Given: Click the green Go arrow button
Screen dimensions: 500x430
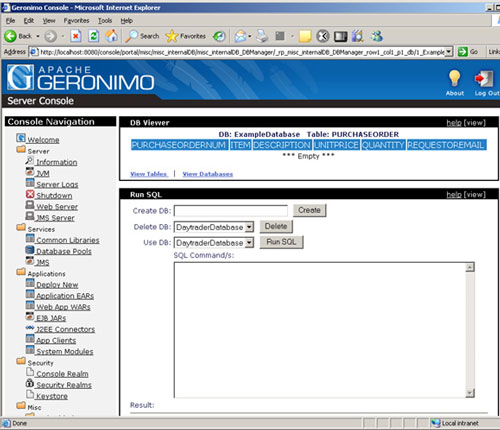Looking at the screenshot, I should click(463, 52).
